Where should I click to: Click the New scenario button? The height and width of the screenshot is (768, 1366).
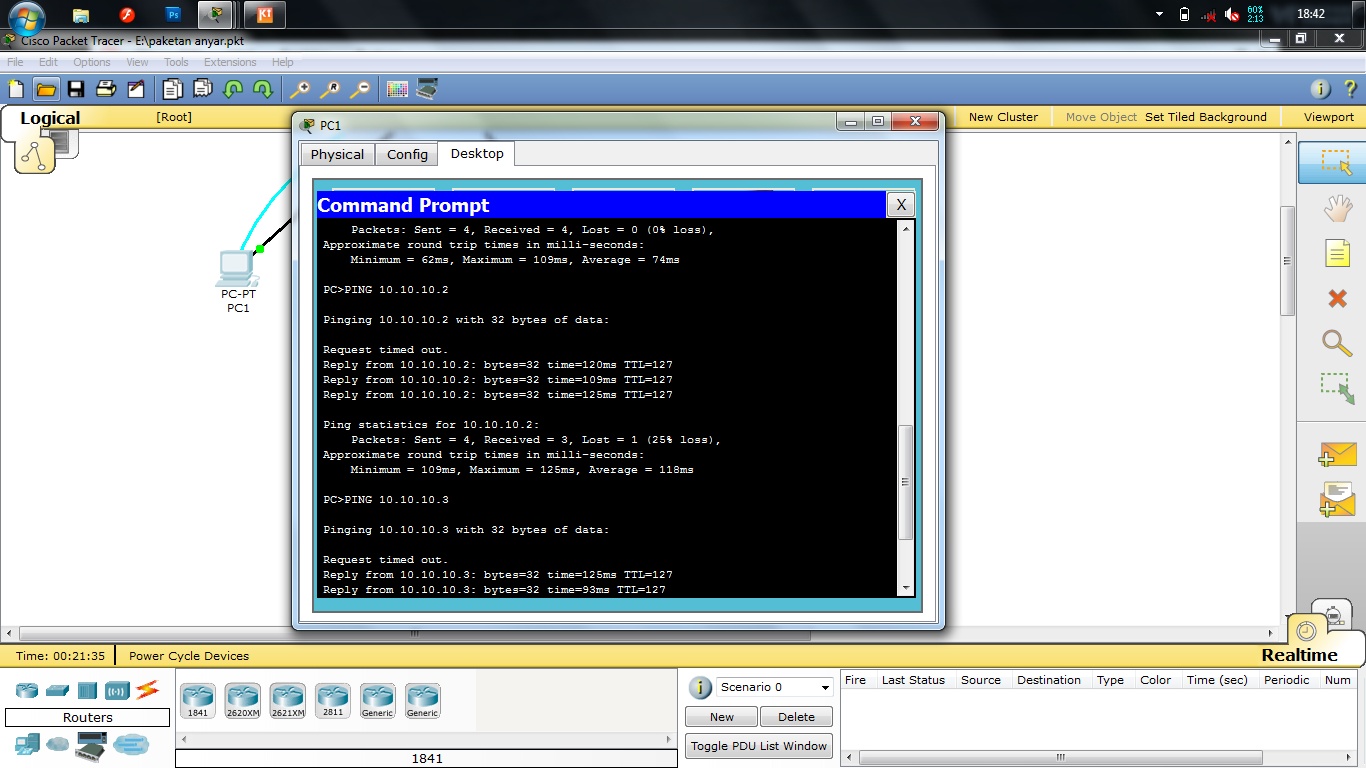point(721,717)
